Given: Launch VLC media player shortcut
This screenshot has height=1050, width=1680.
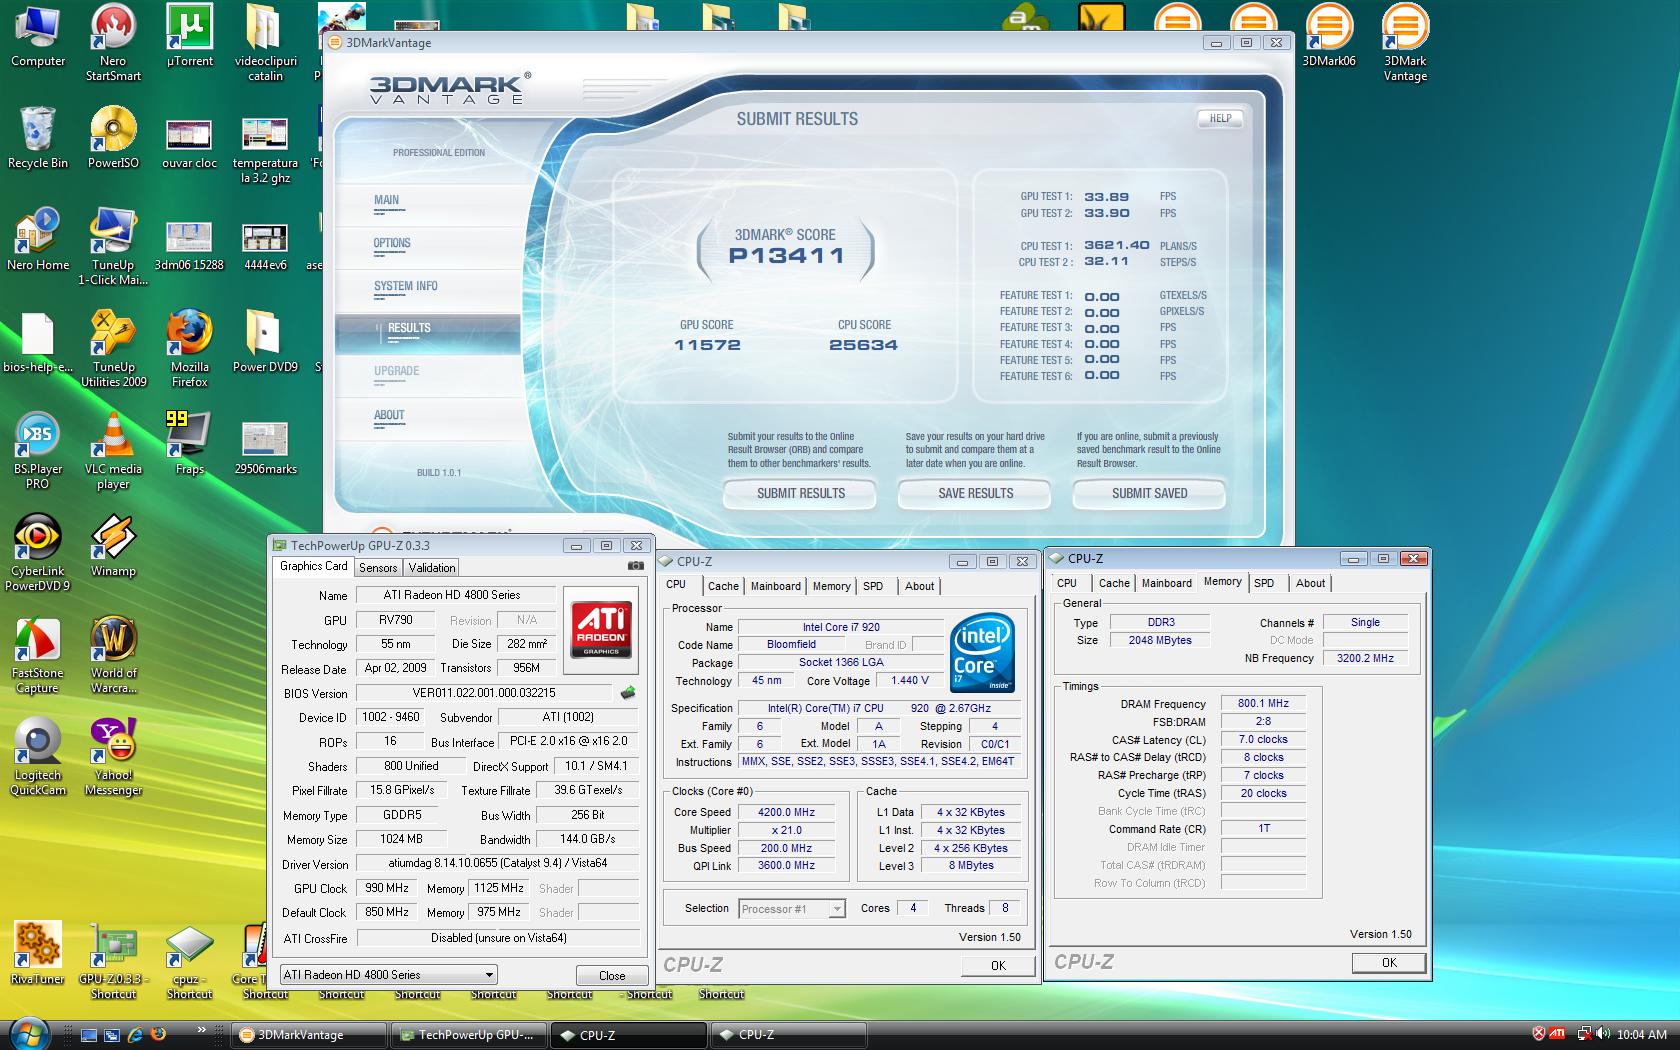Looking at the screenshot, I should pyautogui.click(x=113, y=451).
